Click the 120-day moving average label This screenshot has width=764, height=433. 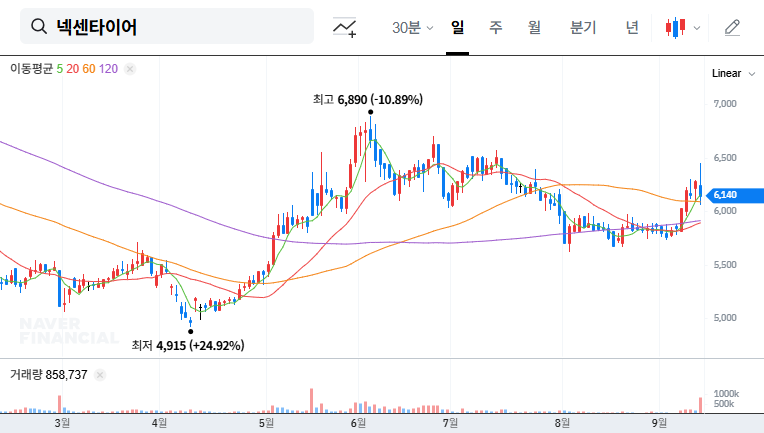(x=108, y=69)
